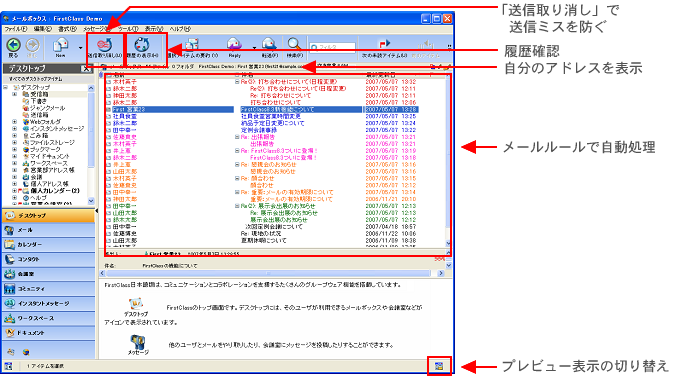Image resolution: width=700 pixels, height=386 pixels.
Task: Select ブックマーク in the tree
Action: point(45,149)
